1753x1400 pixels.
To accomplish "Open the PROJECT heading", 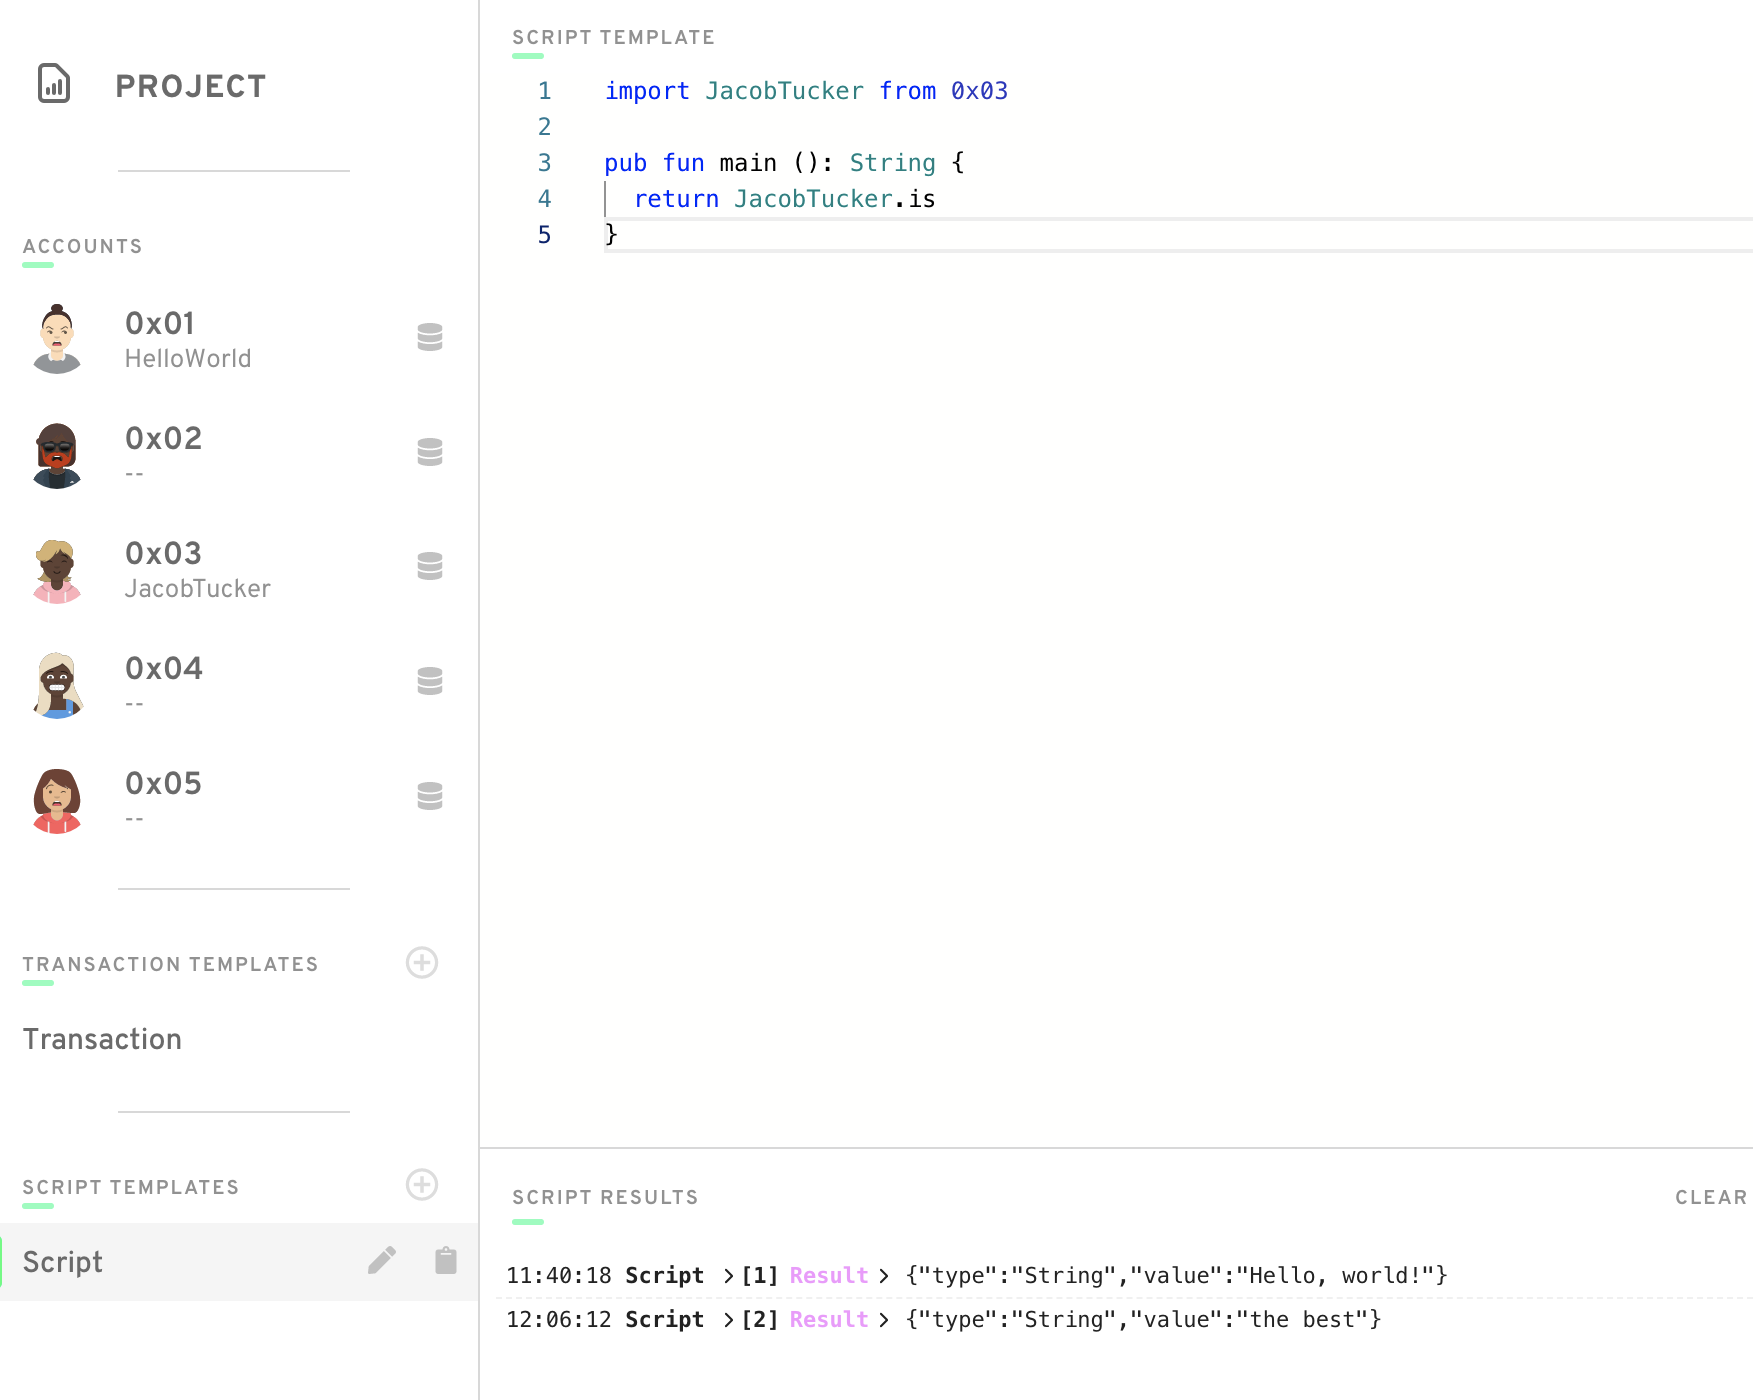I will (191, 87).
